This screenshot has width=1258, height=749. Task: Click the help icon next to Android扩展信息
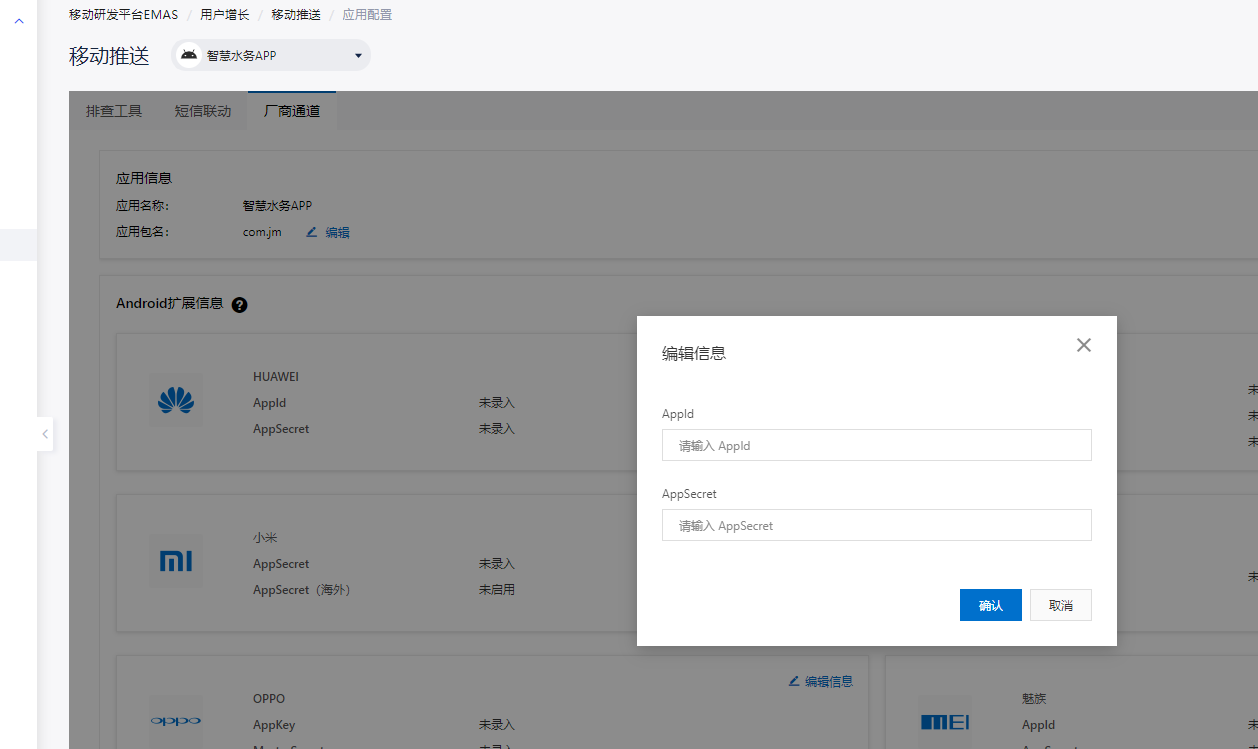[239, 305]
